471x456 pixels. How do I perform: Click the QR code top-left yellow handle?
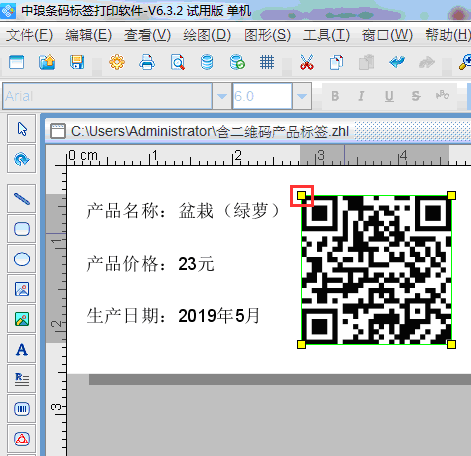click(x=301, y=196)
